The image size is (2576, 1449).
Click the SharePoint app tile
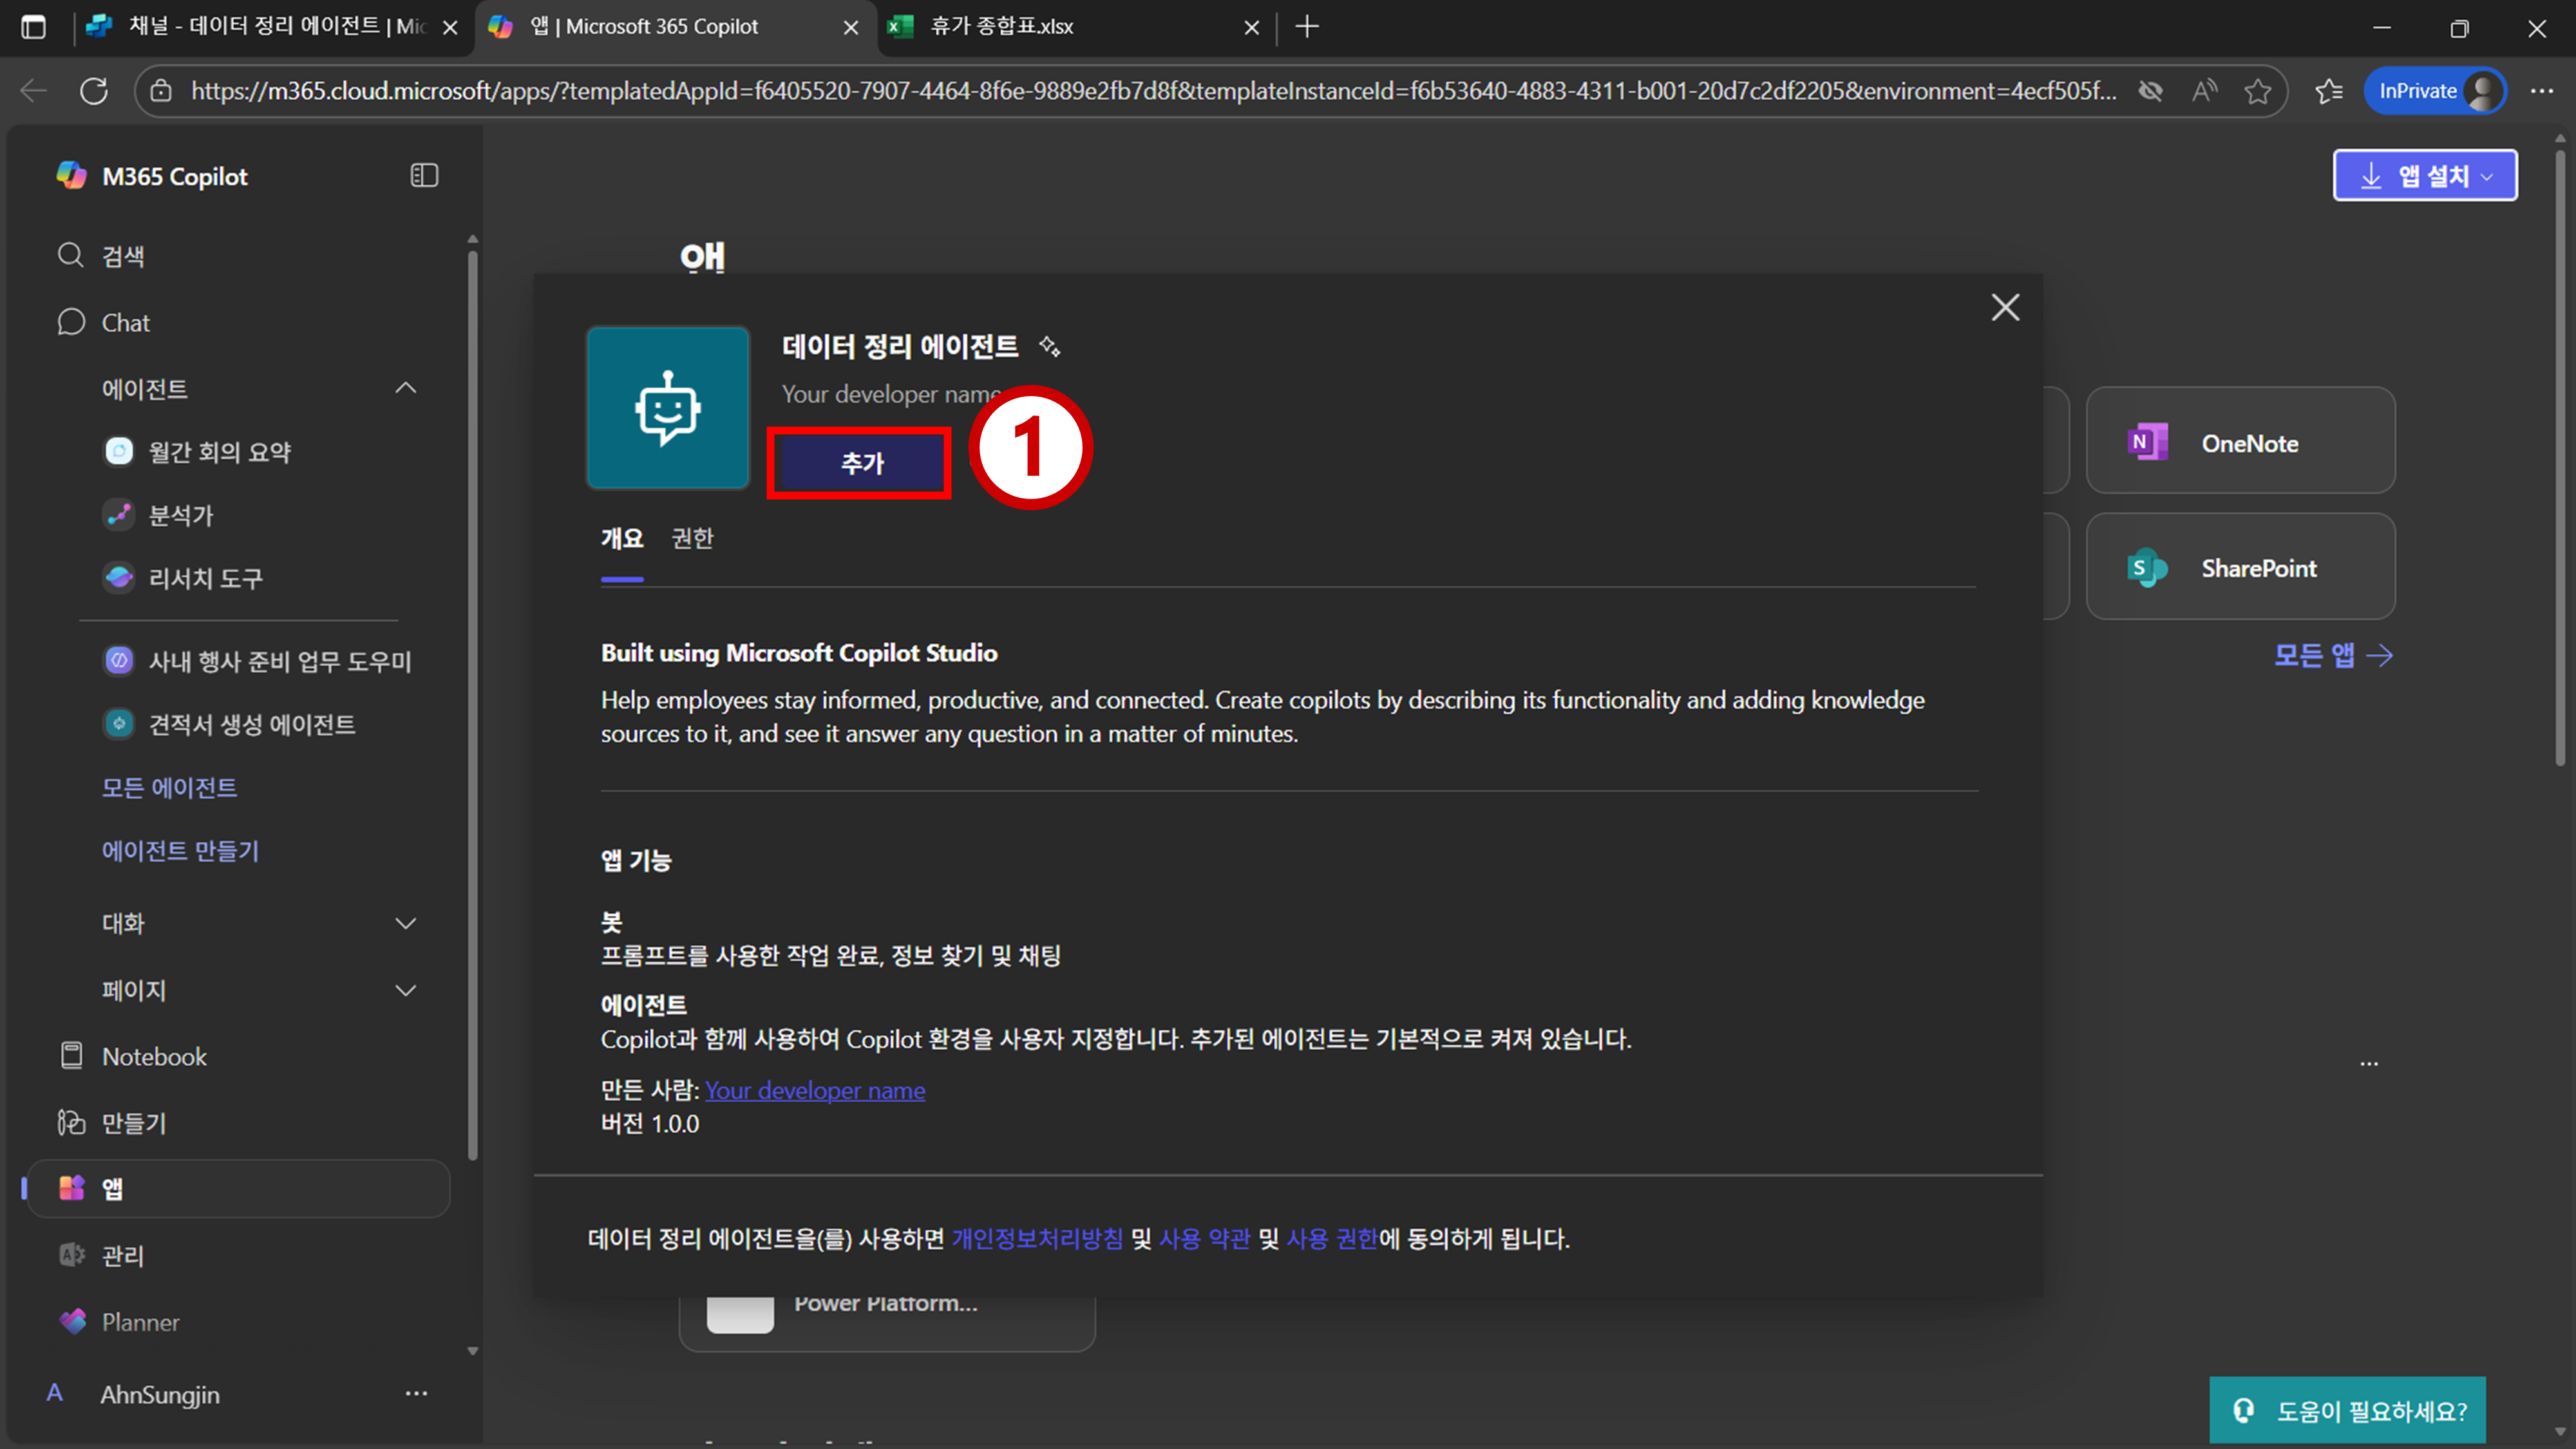click(x=2240, y=567)
